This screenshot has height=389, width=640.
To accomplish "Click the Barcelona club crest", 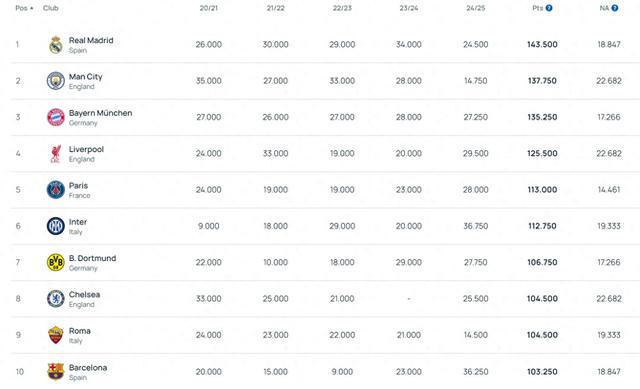I will (56, 371).
